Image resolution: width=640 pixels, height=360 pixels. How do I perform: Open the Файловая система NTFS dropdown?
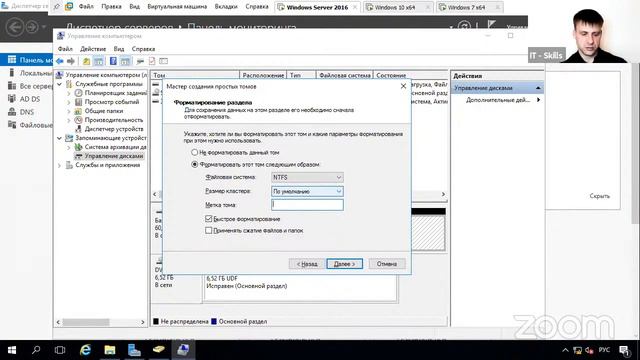coord(307,177)
